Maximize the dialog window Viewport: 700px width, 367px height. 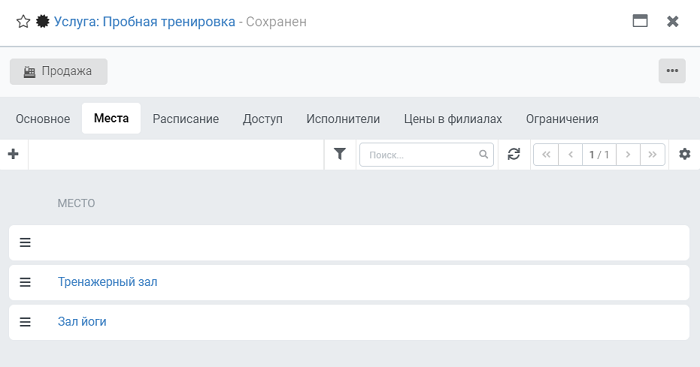click(640, 21)
